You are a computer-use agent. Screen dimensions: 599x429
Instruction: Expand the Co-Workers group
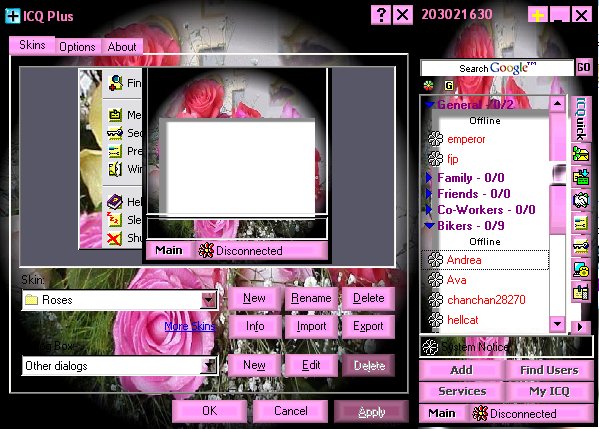(x=429, y=210)
